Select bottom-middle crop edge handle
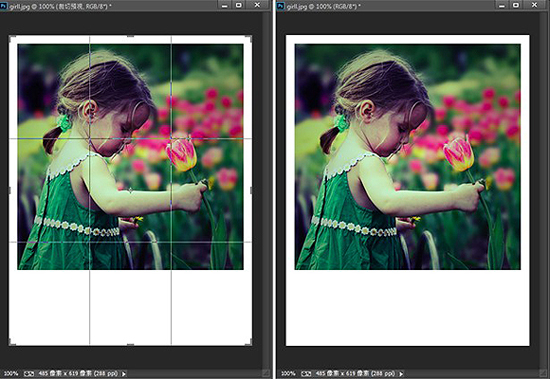Viewport: 550px width, 379px height. 130,345
